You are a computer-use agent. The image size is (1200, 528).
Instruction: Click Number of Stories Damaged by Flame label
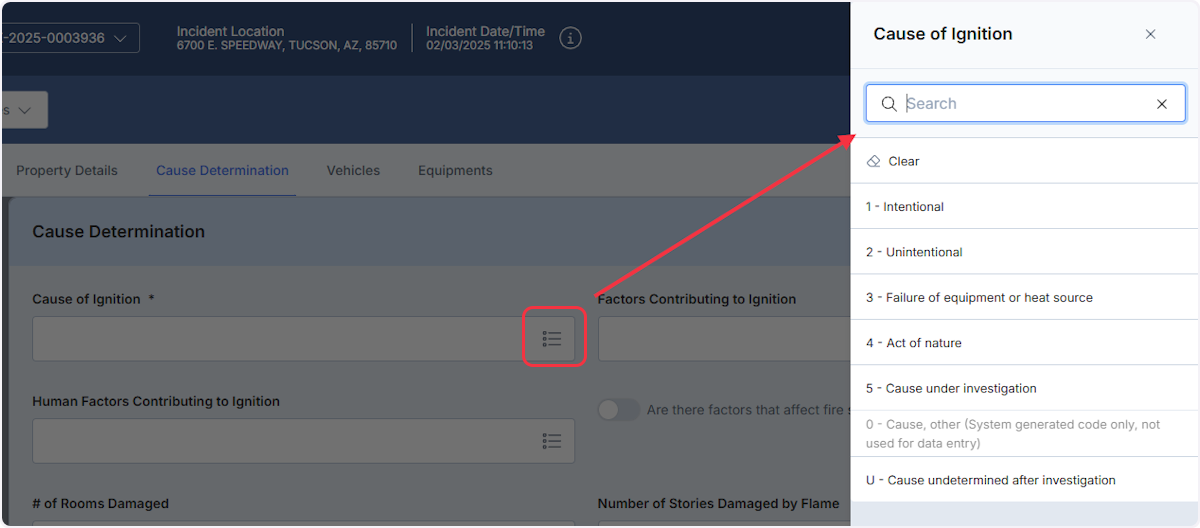(x=718, y=504)
